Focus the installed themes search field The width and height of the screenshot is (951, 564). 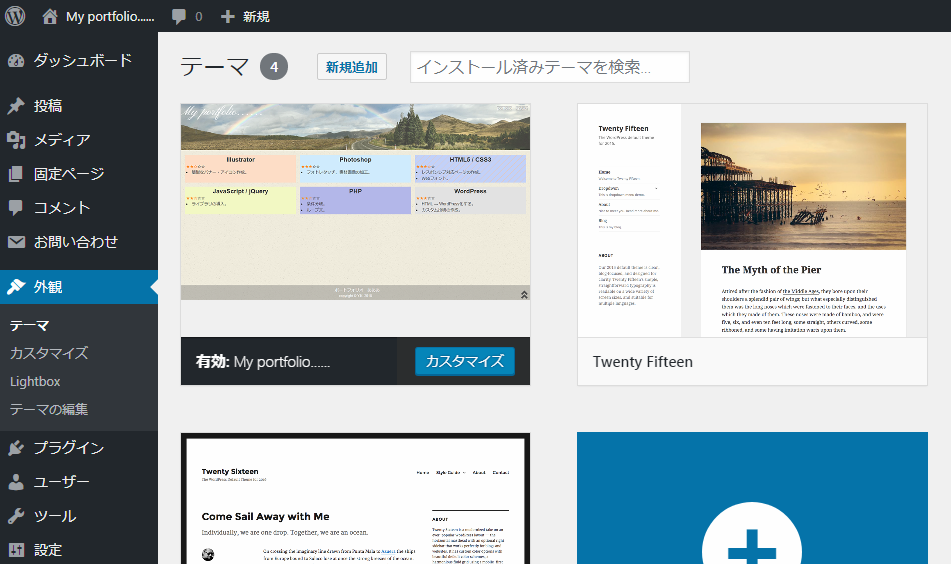pos(549,67)
